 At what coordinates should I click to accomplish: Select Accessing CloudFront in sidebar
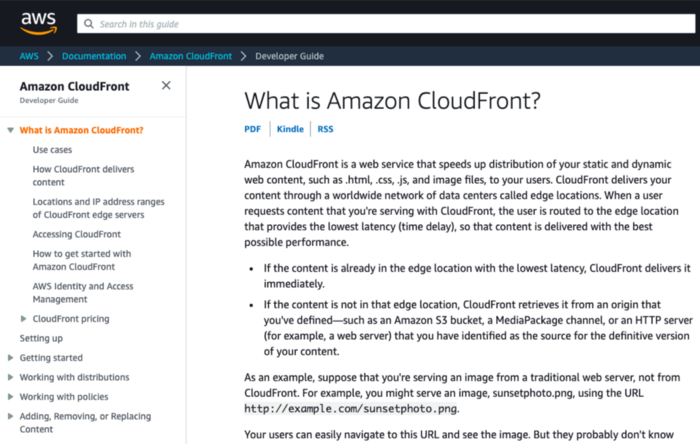point(76,234)
